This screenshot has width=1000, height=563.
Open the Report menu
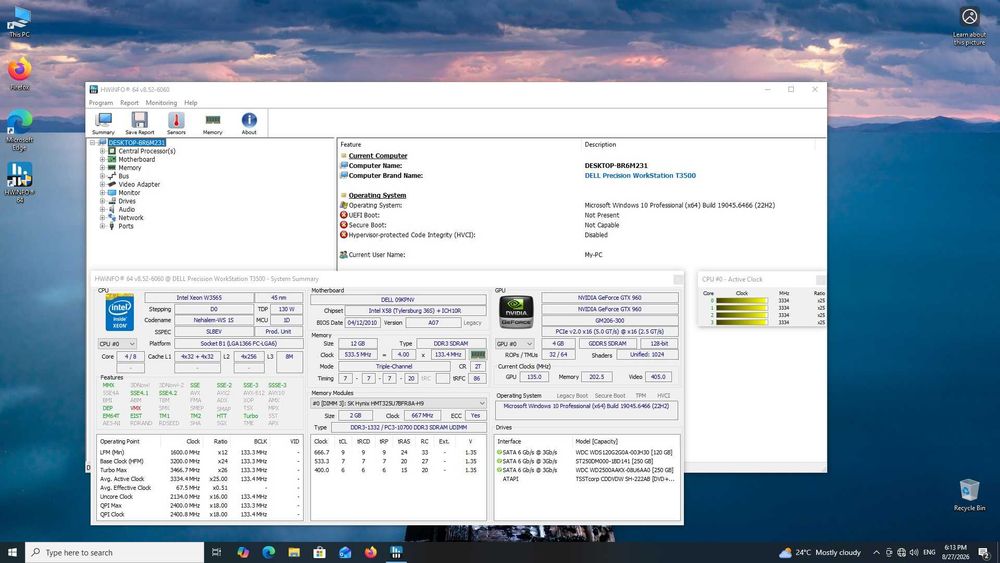coord(129,103)
